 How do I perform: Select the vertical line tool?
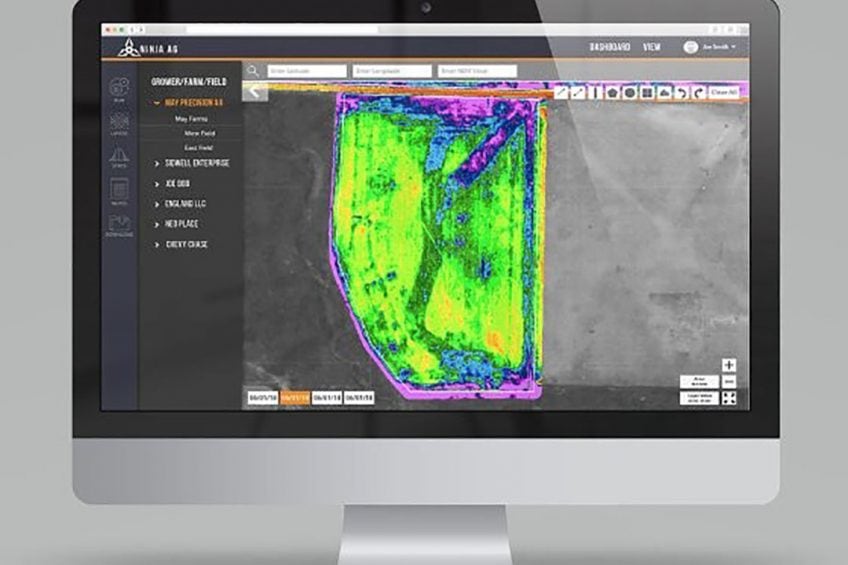coord(595,93)
